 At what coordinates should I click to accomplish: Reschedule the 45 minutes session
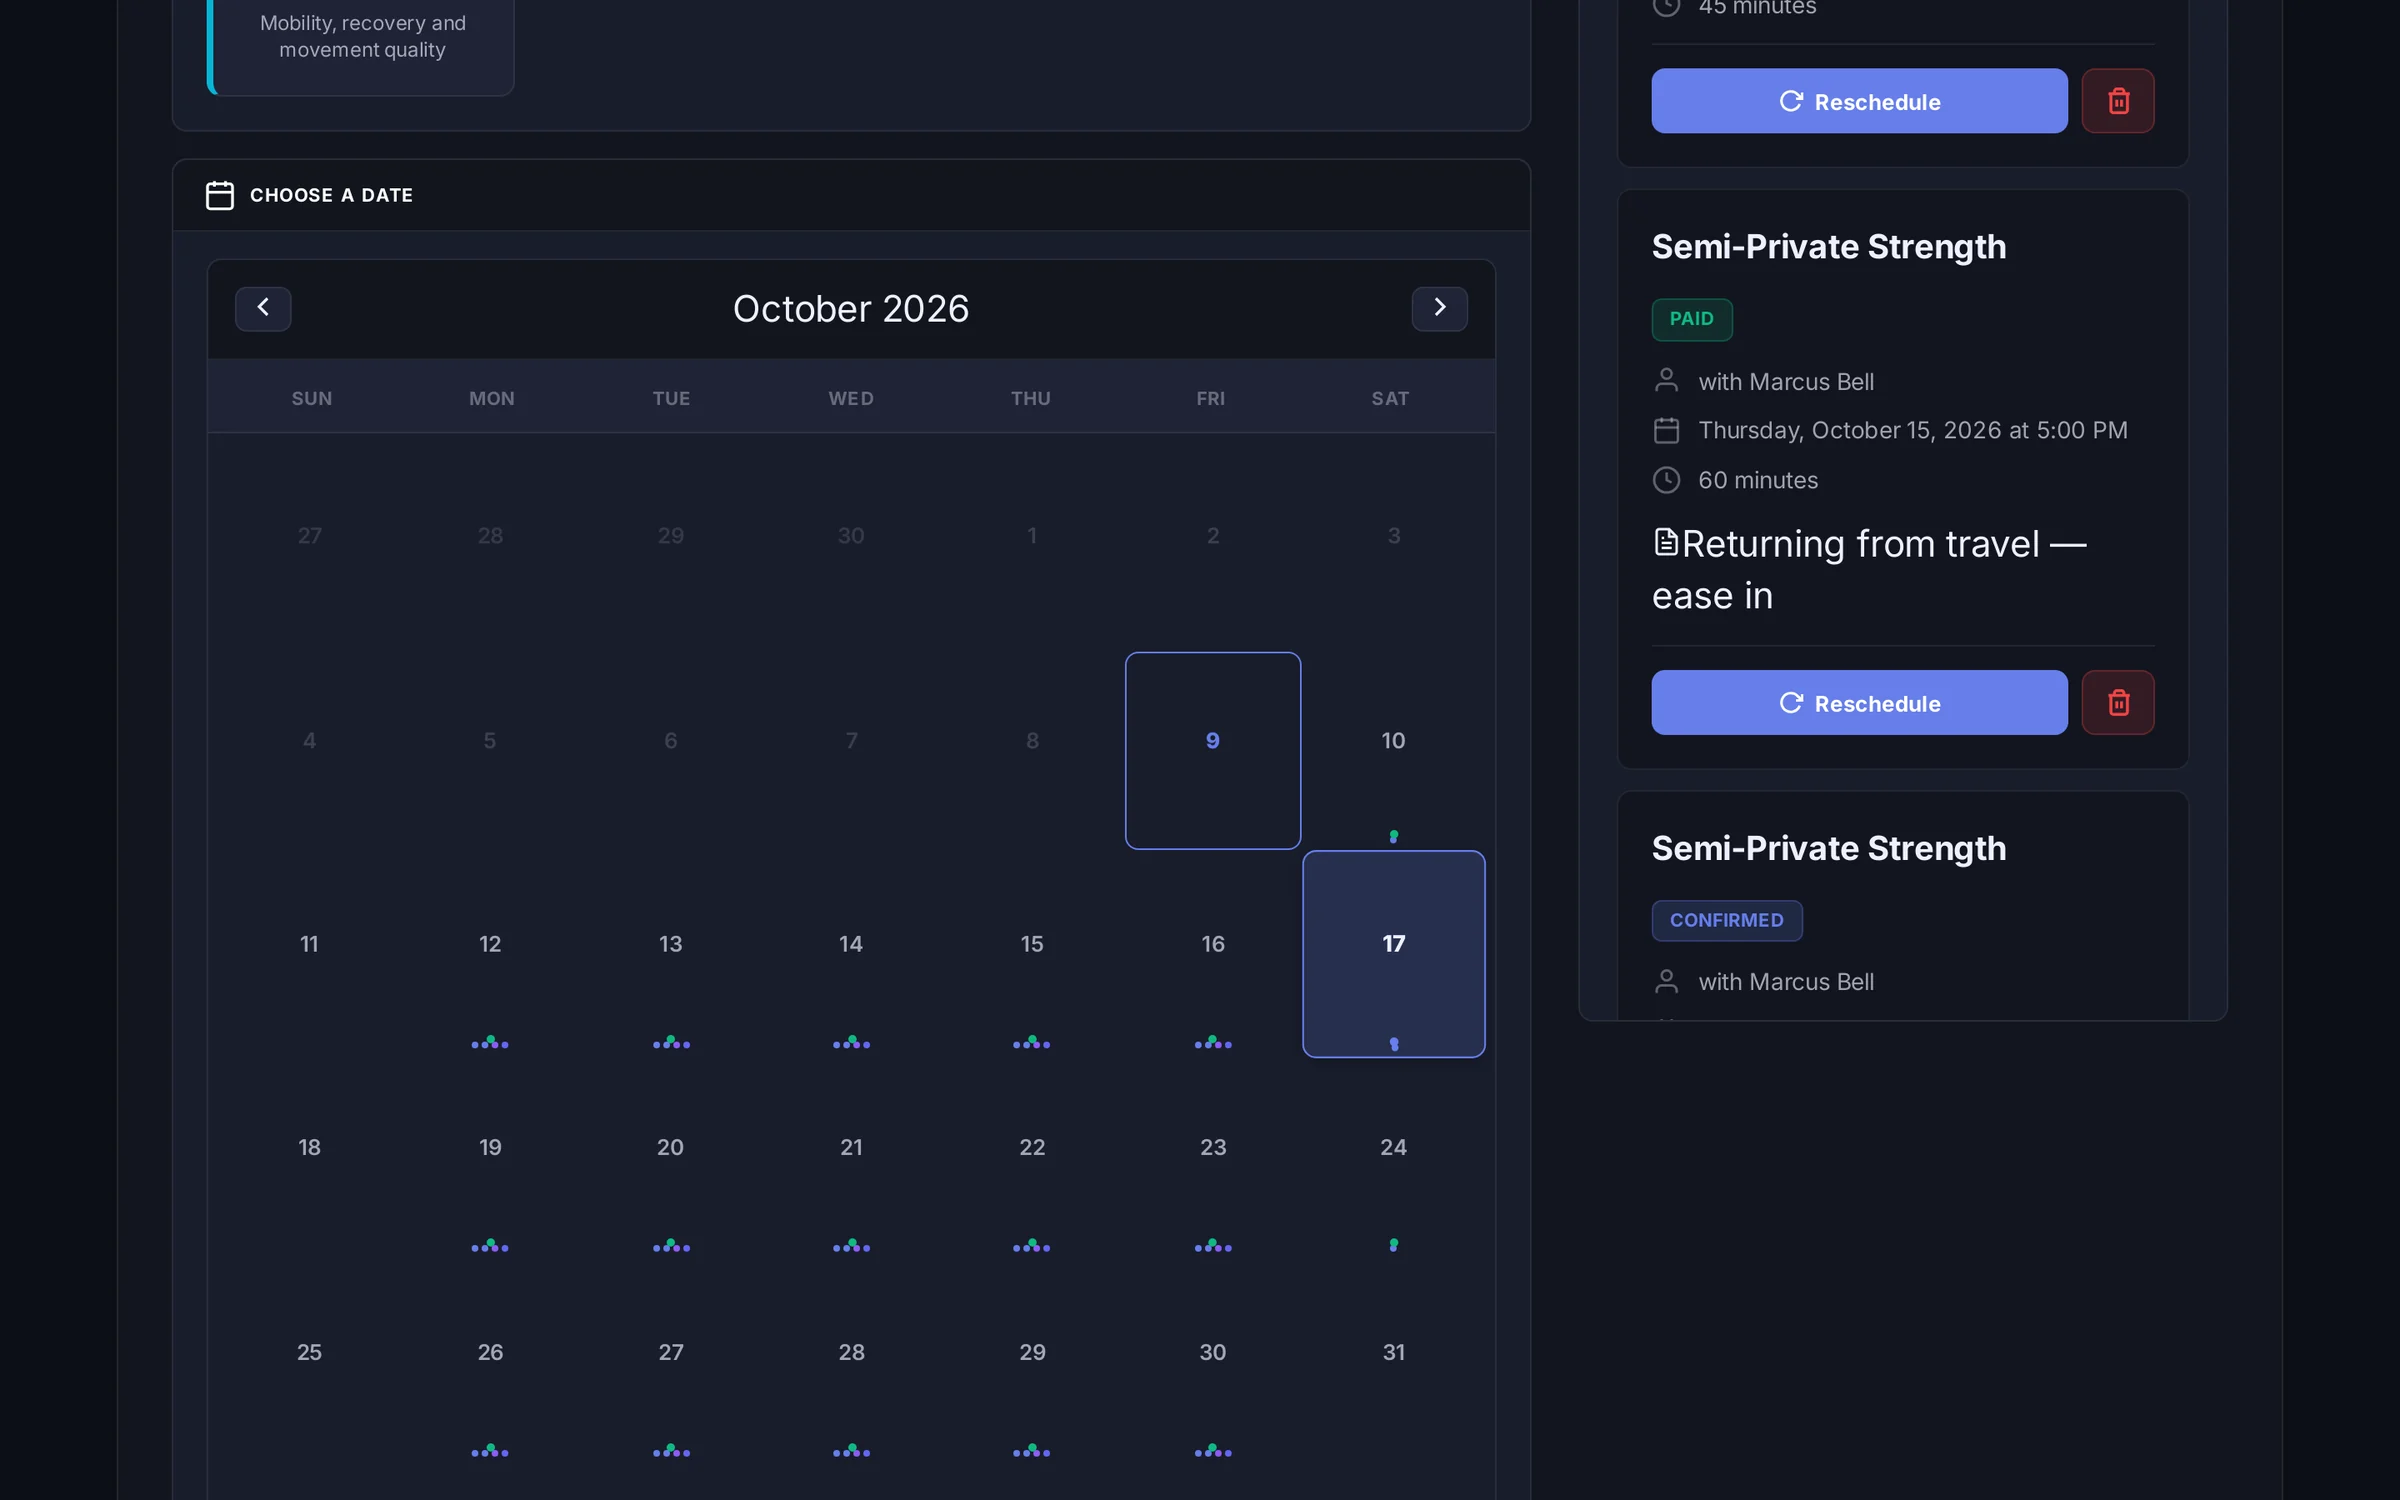(1858, 101)
